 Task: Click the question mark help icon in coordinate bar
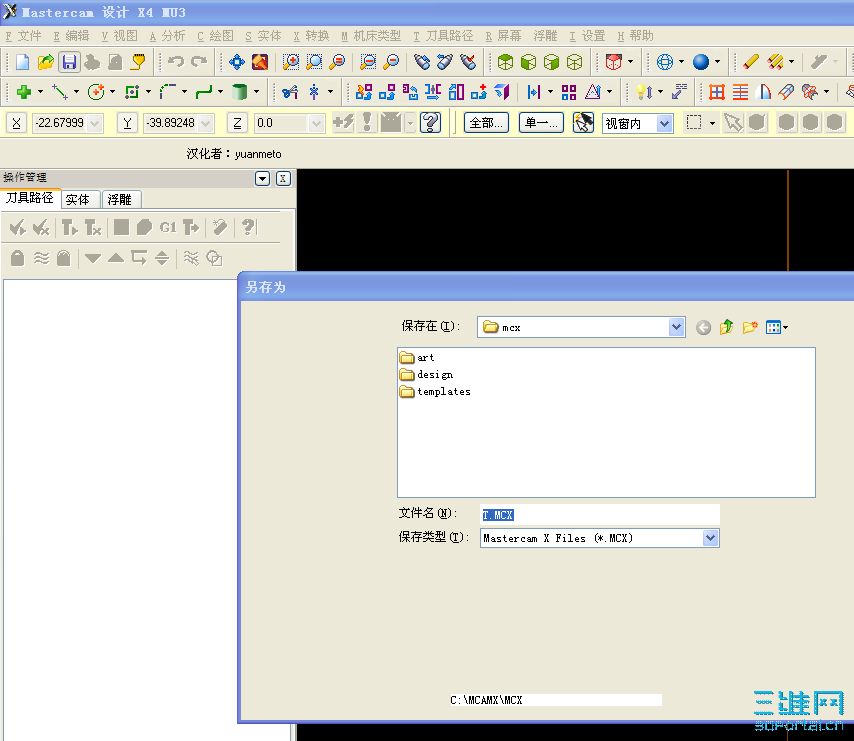tap(430, 123)
